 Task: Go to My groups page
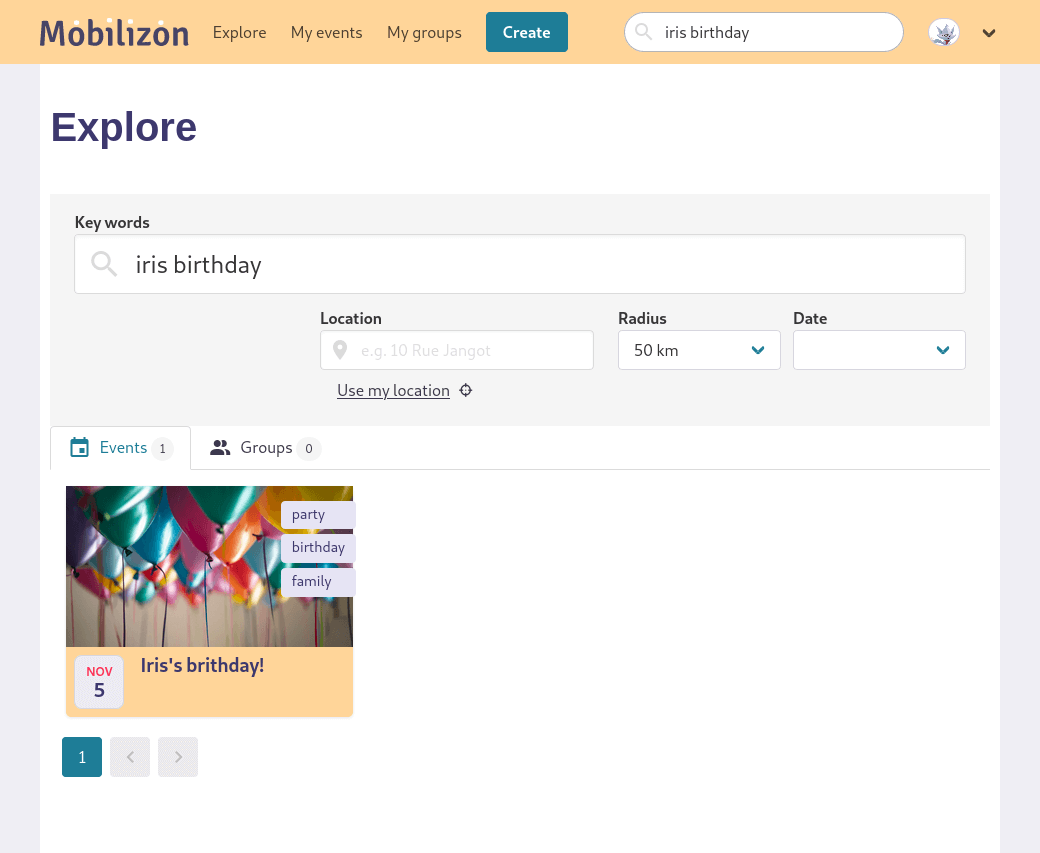[424, 33]
